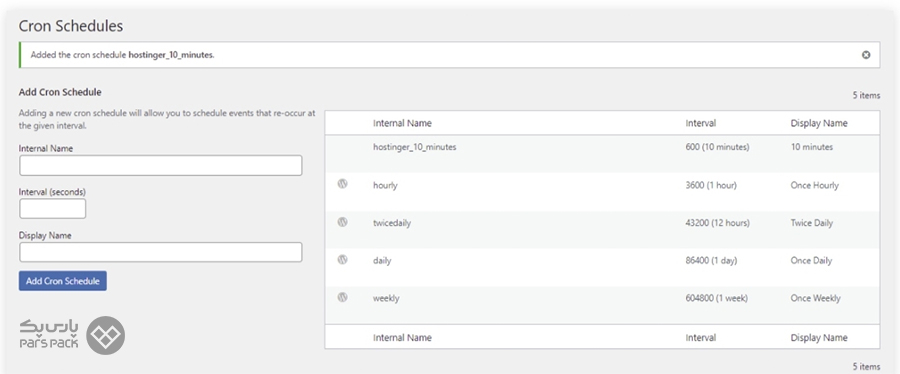Focus the Display Name input field
This screenshot has width=900, height=374.
tap(161, 252)
